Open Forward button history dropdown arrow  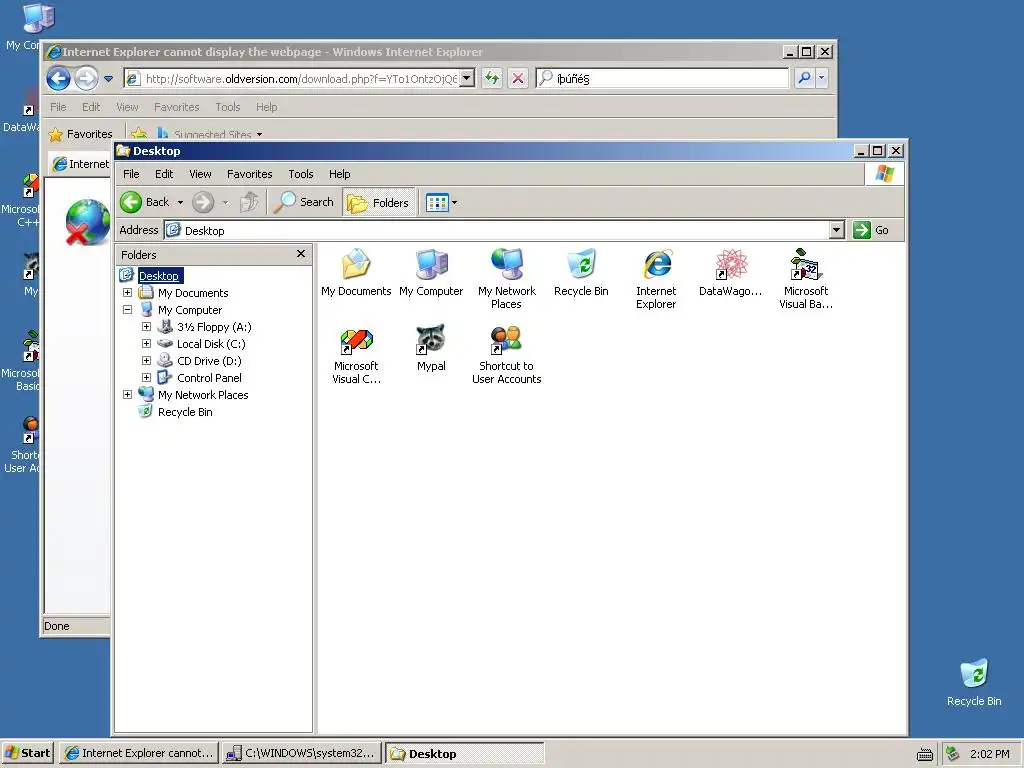click(225, 202)
